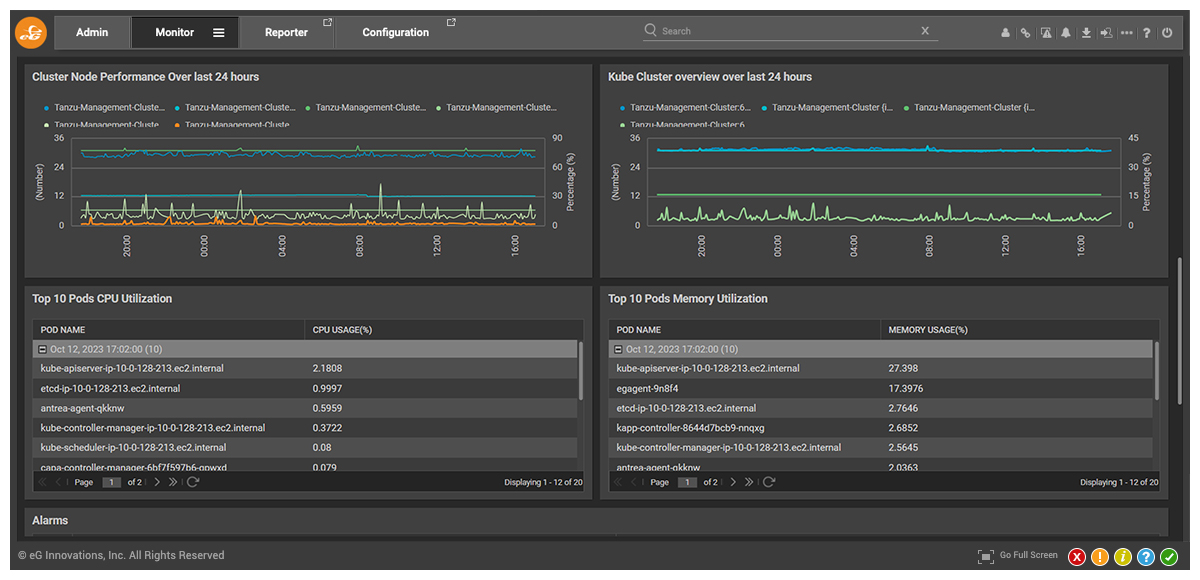Click the 17.3976 memory usage value
Viewport: 1200px width, 580px height.
tap(906, 388)
